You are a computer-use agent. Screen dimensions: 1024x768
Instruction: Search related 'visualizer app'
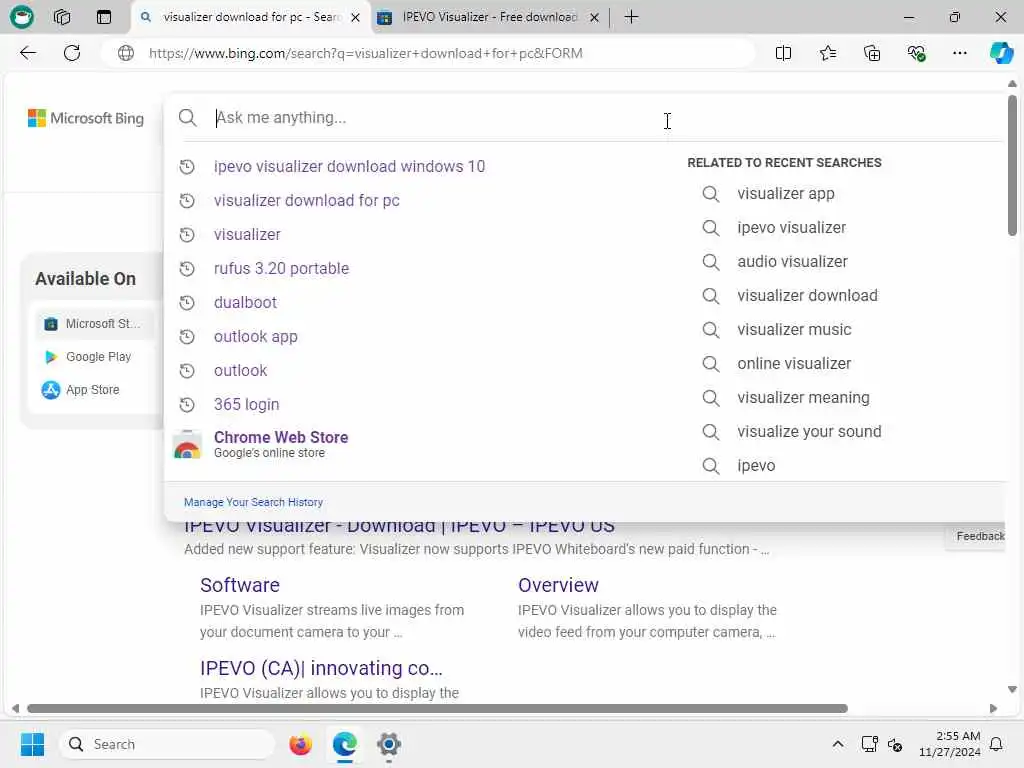coord(786,193)
